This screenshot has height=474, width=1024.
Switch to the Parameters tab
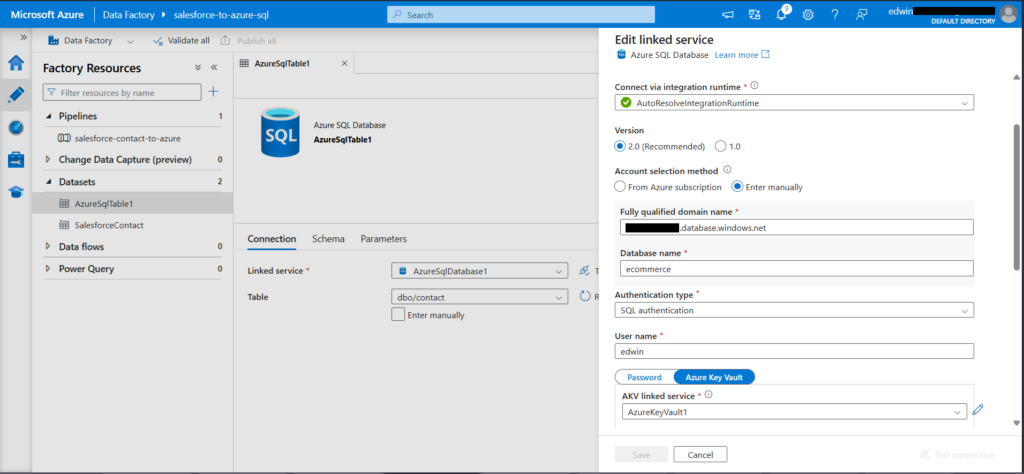(383, 239)
